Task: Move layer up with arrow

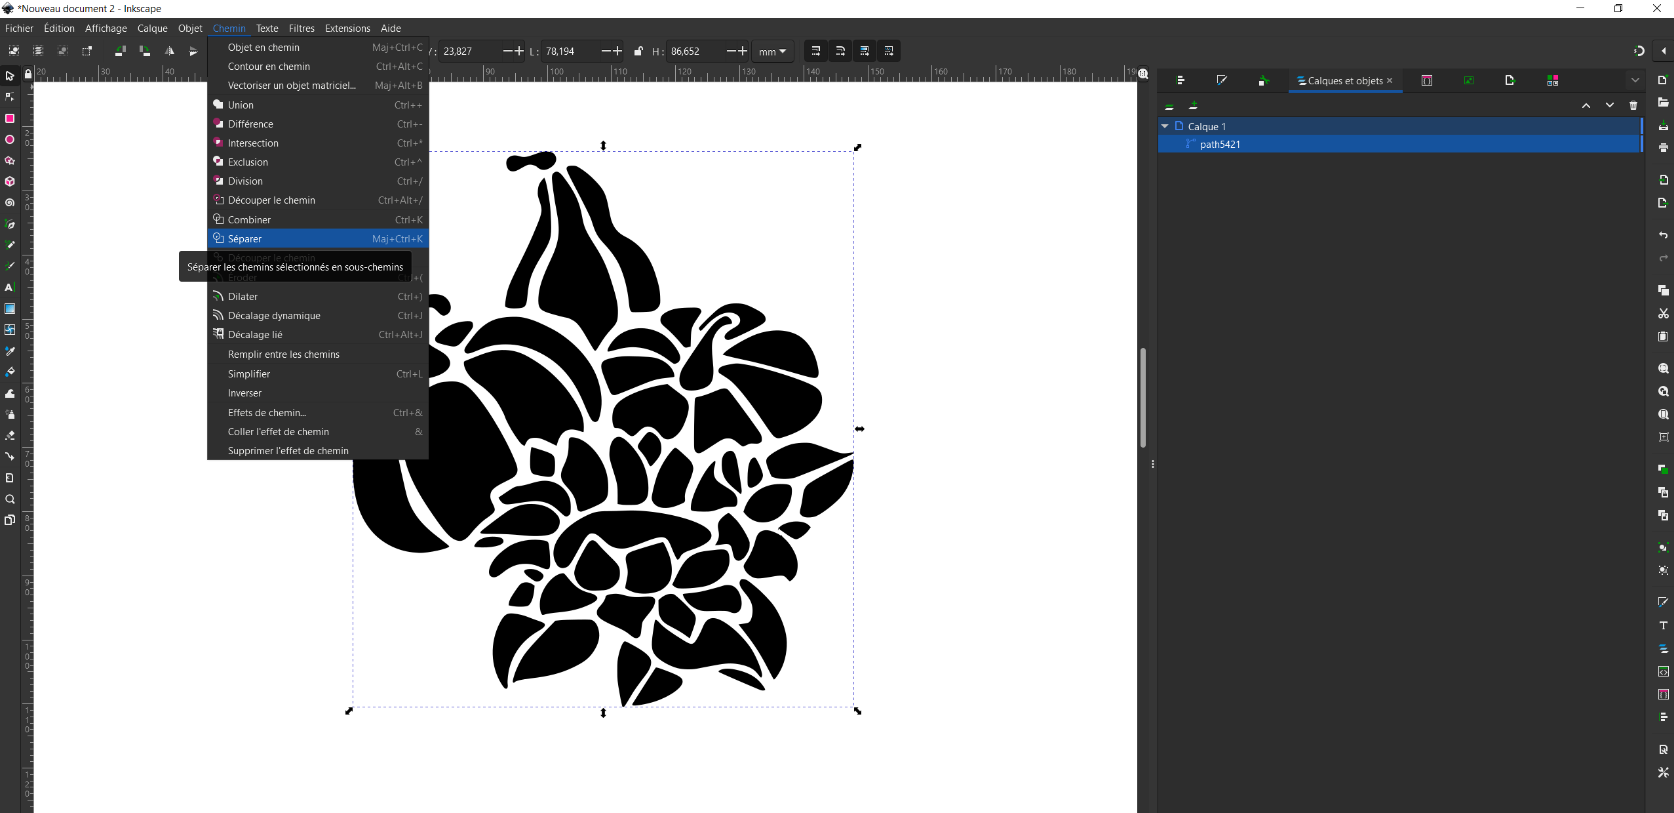Action: click(x=1586, y=105)
